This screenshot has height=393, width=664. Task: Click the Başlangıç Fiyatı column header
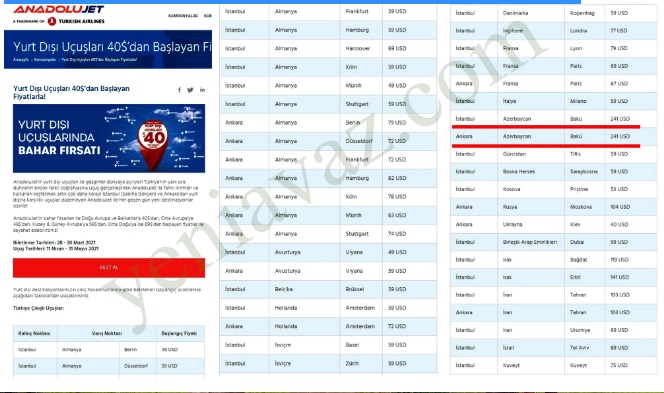[180, 333]
